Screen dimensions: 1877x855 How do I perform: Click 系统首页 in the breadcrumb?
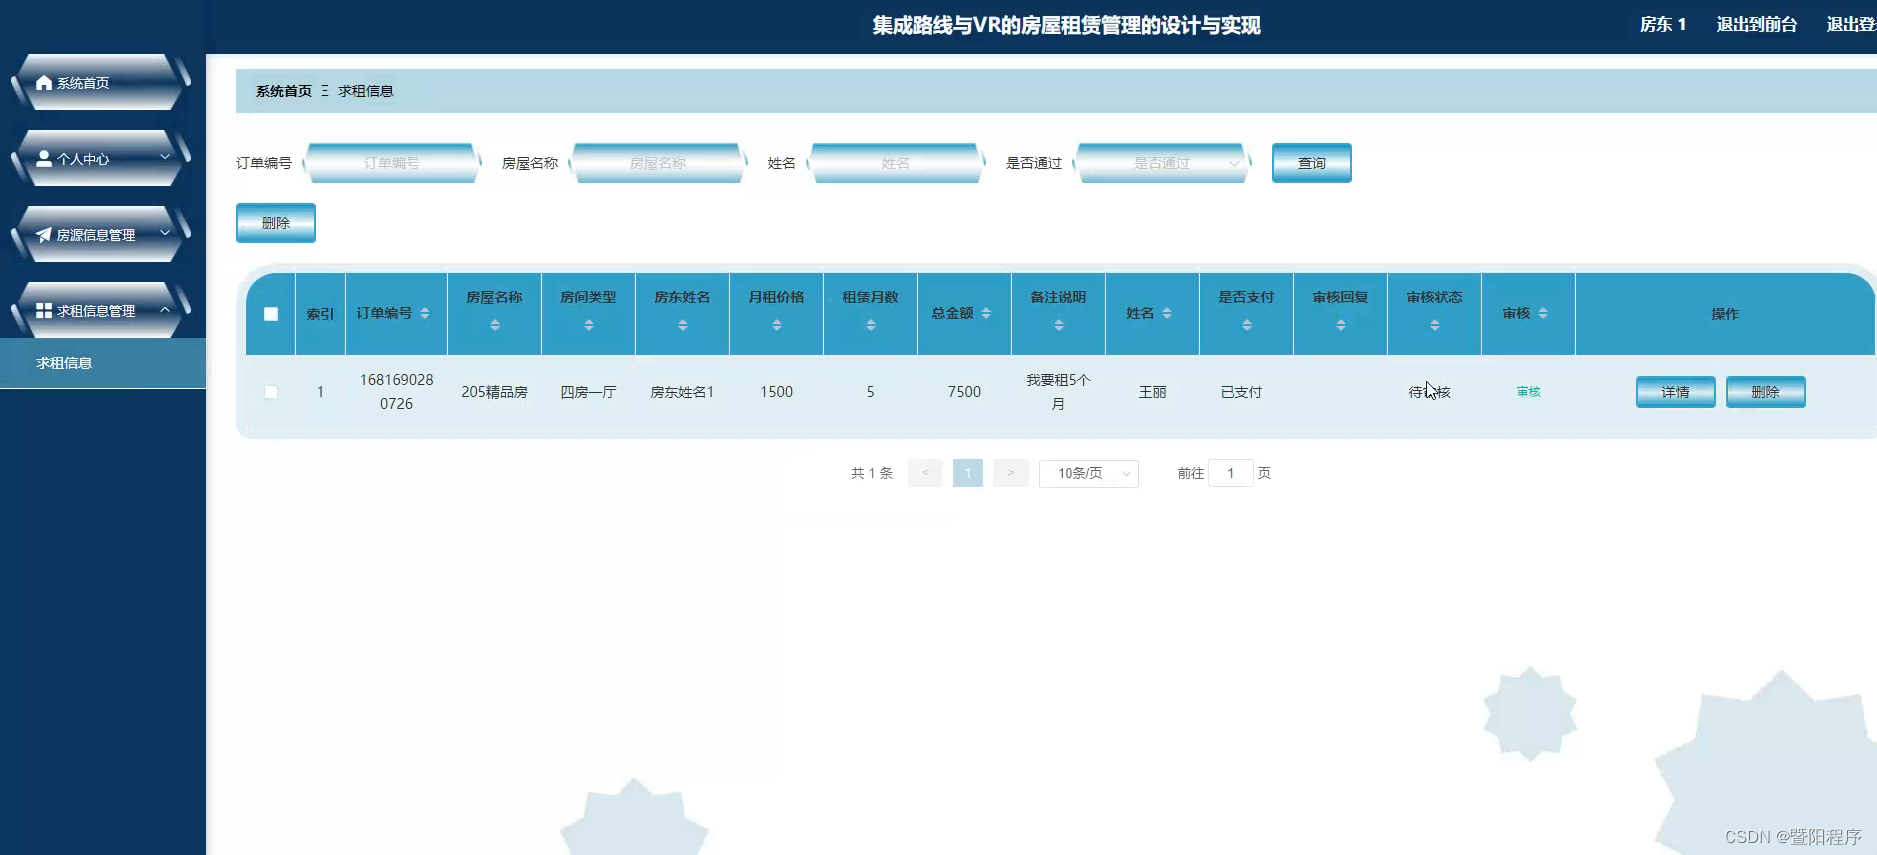(x=284, y=91)
